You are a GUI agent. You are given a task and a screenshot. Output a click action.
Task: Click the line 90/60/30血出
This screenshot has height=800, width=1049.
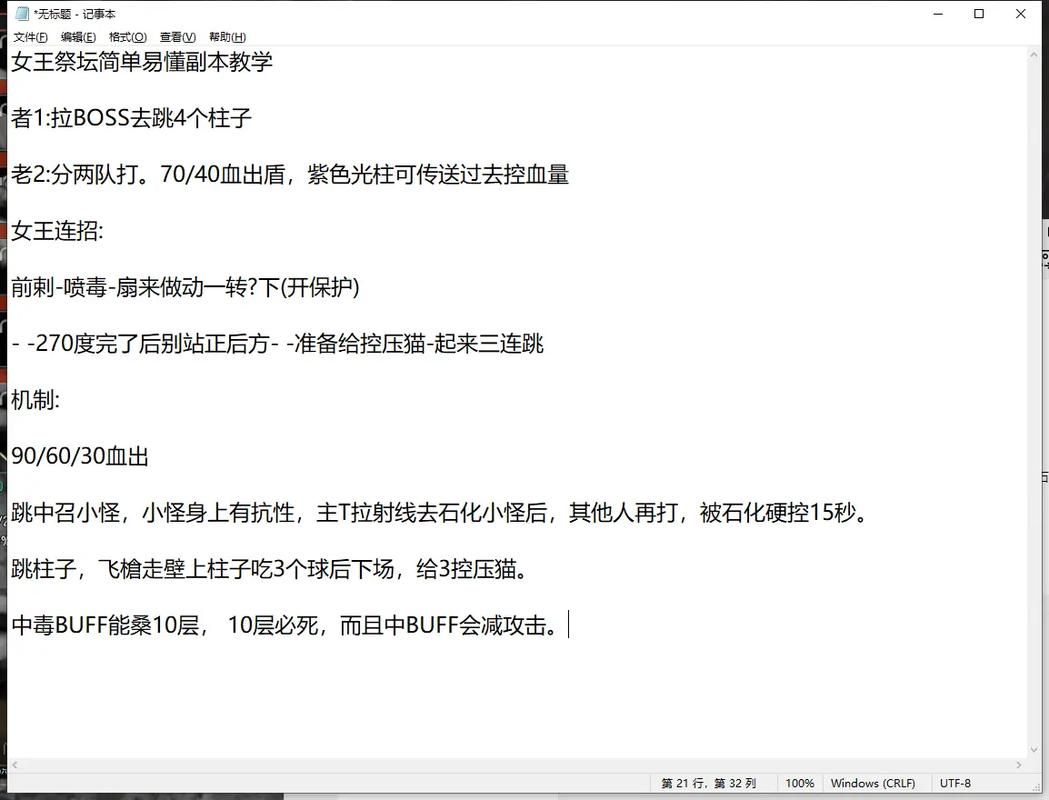click(80, 456)
